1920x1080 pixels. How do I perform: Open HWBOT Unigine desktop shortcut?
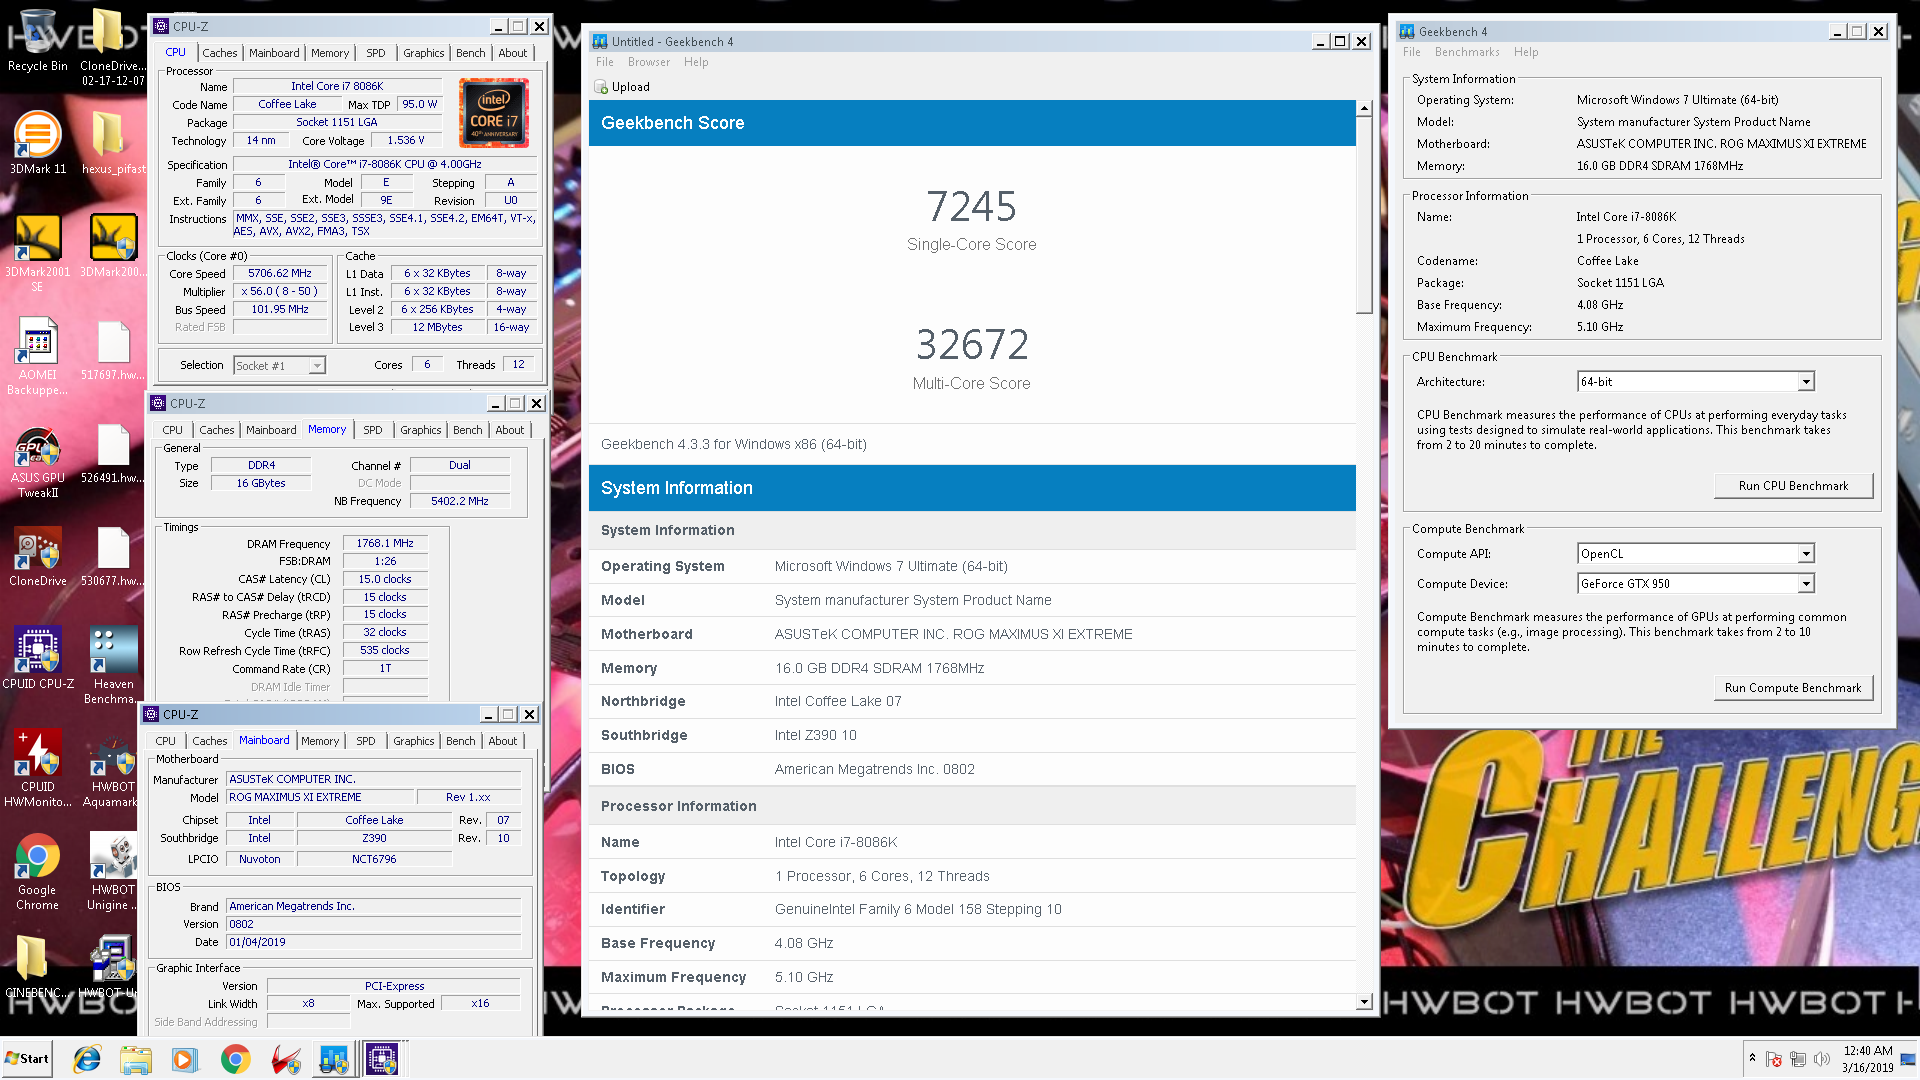coord(112,873)
